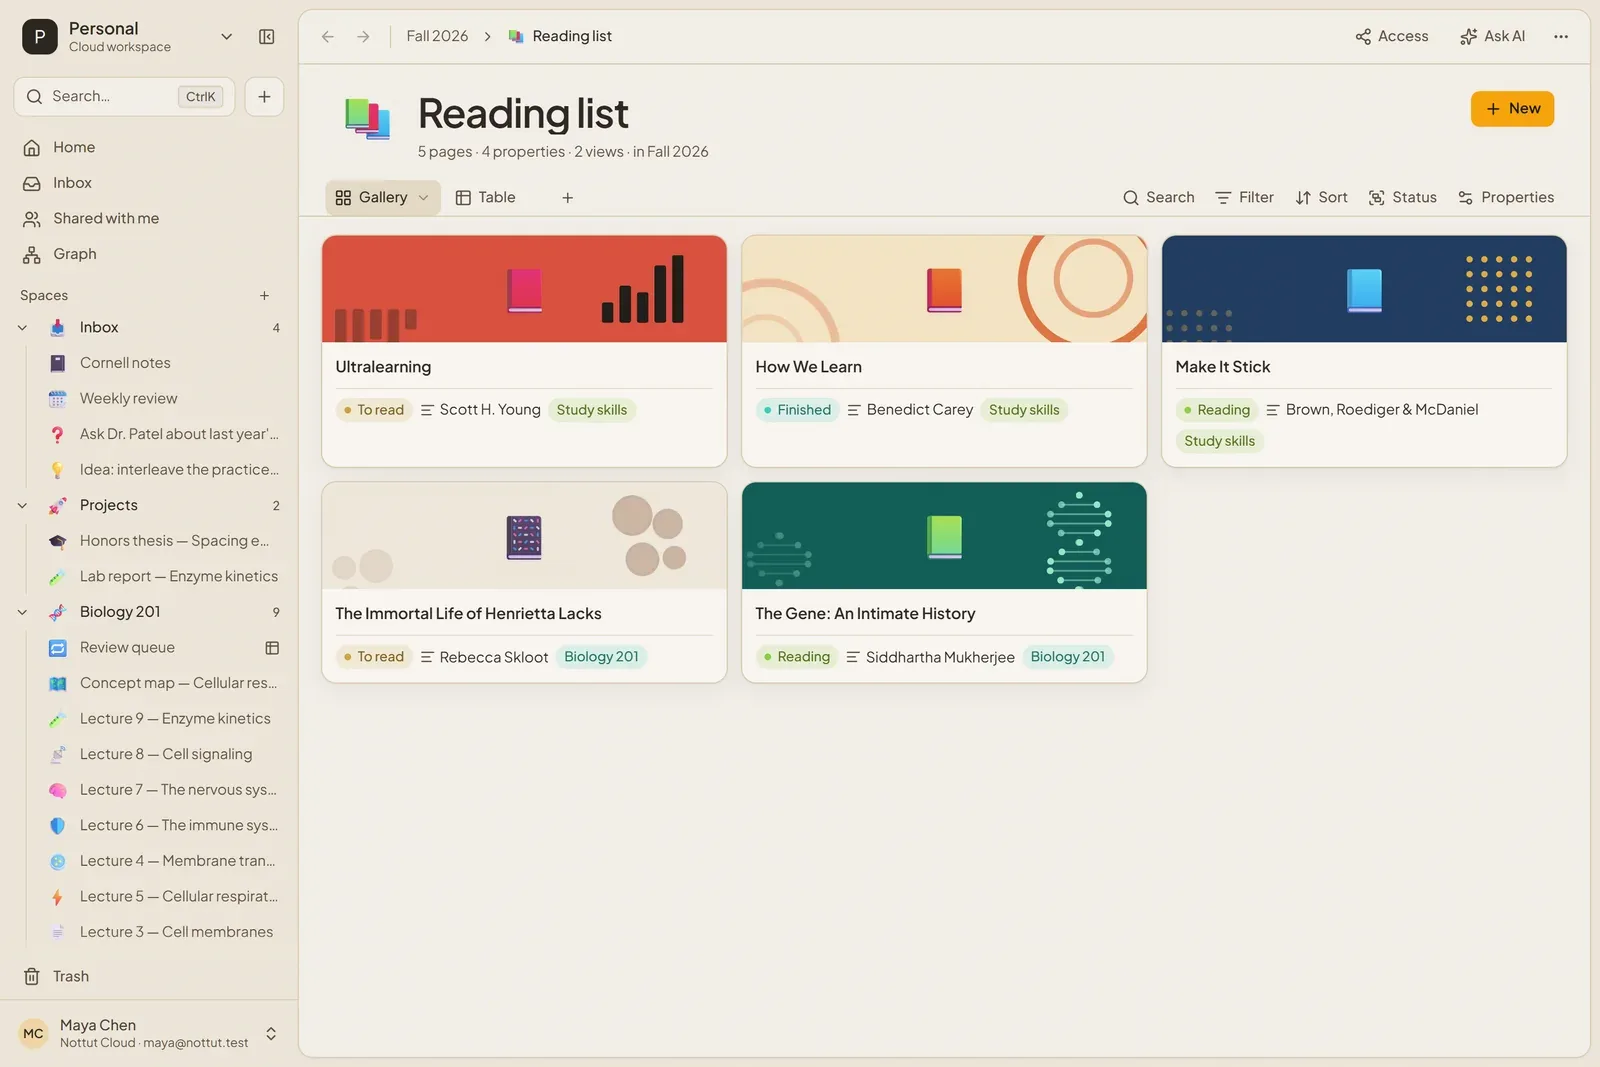
Task: Open the Access sharing settings
Action: (x=1392, y=37)
